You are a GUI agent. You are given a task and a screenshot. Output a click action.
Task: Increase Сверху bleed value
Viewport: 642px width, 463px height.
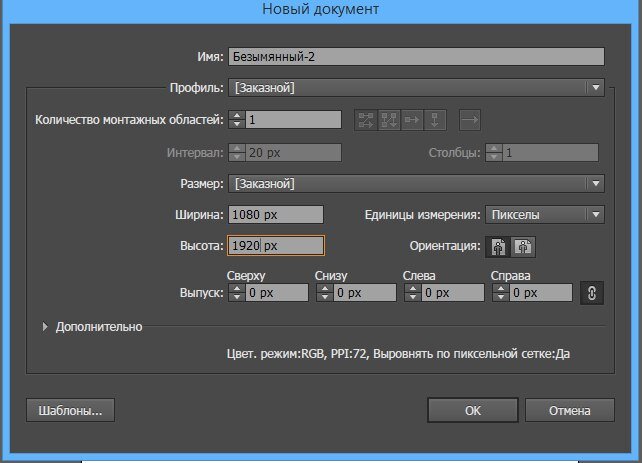(237, 289)
